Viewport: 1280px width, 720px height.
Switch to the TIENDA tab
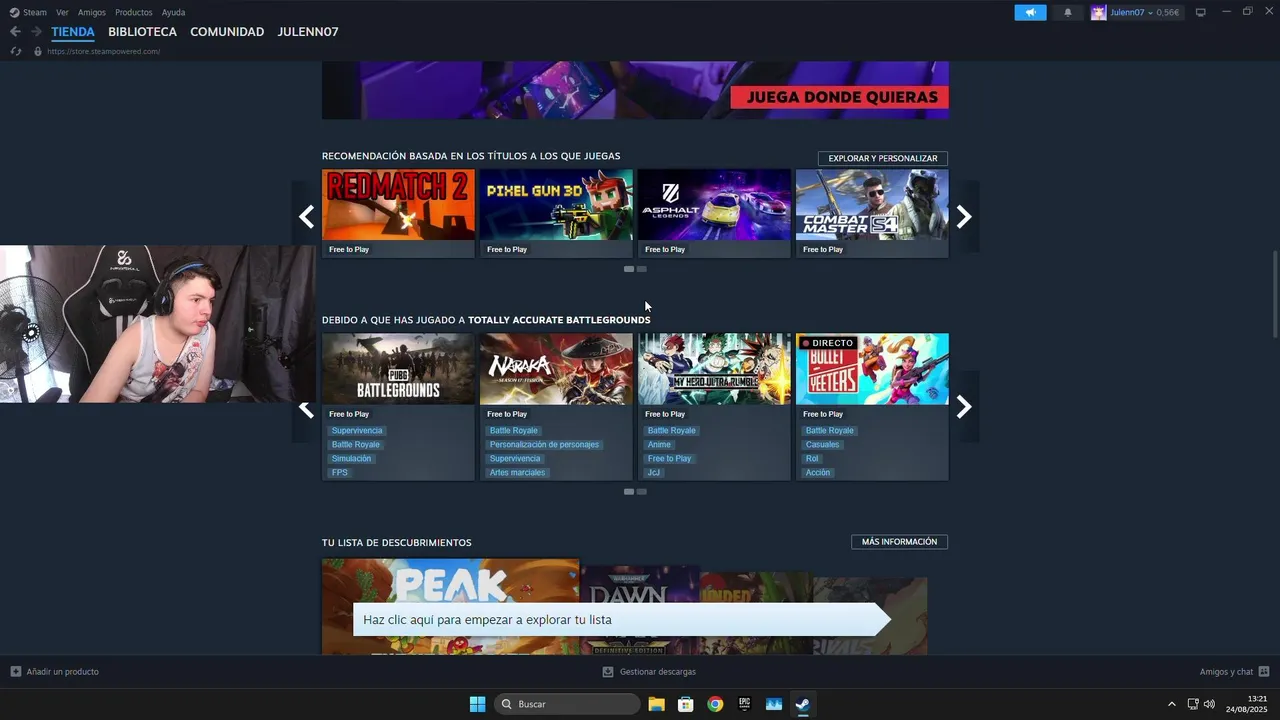click(x=73, y=32)
